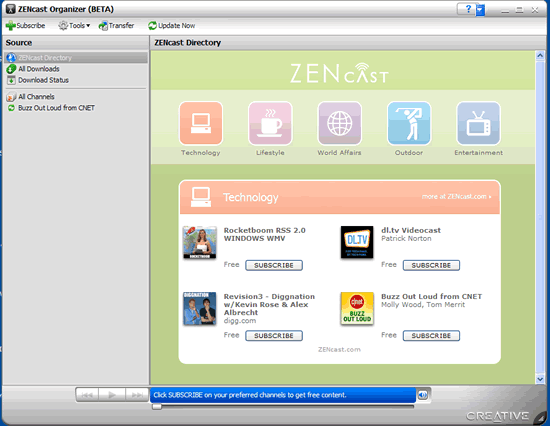
Task: Click the Technology category icon
Action: 201,123
